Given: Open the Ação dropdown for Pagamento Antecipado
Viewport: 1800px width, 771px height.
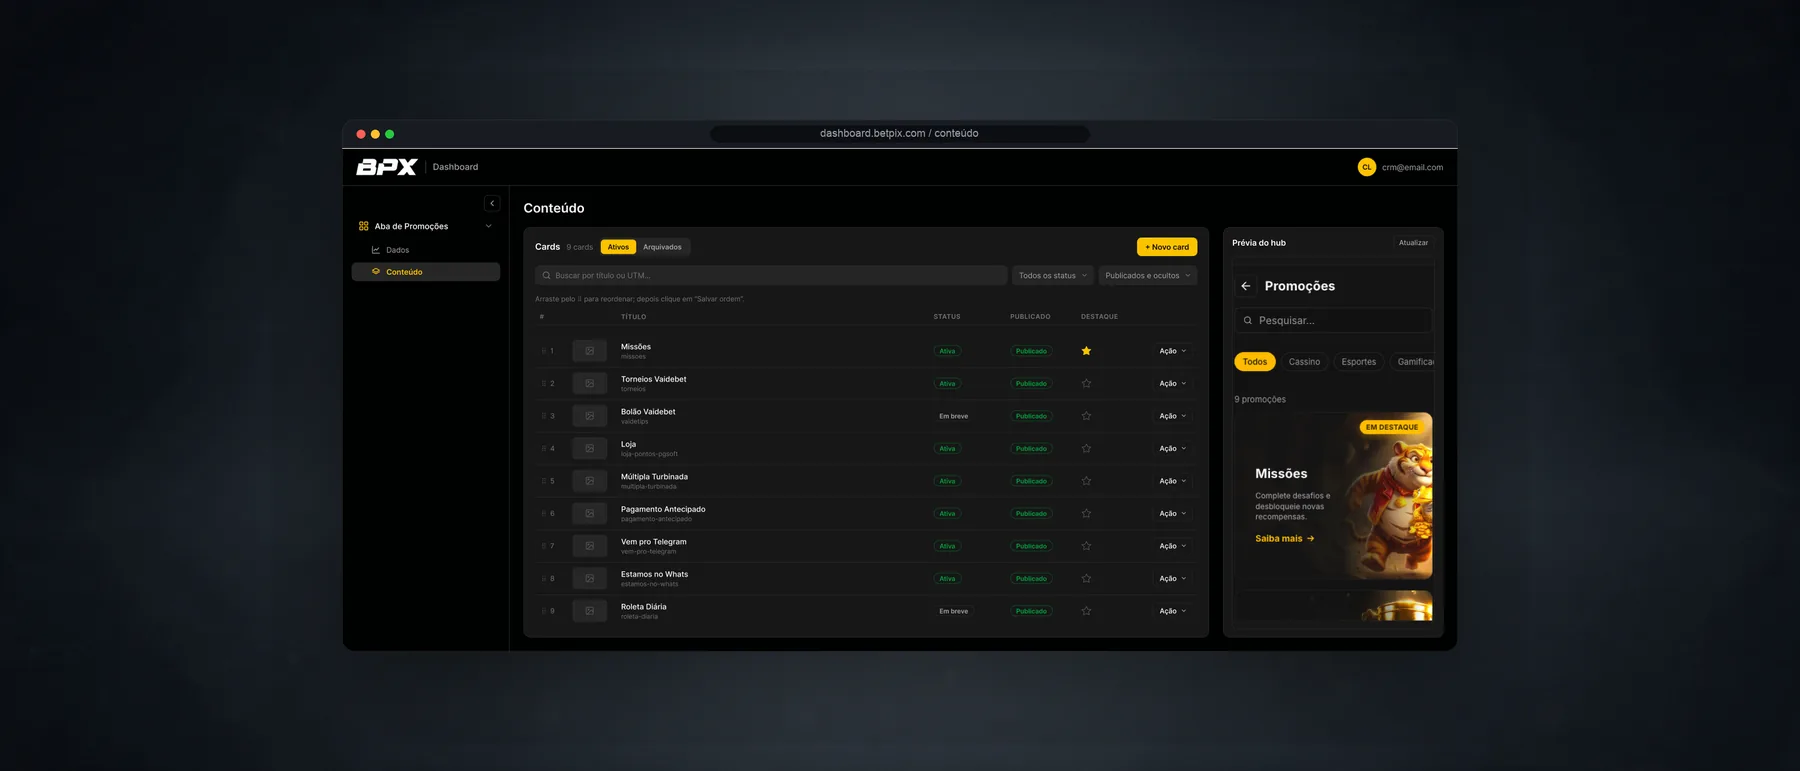Looking at the screenshot, I should coord(1173,514).
